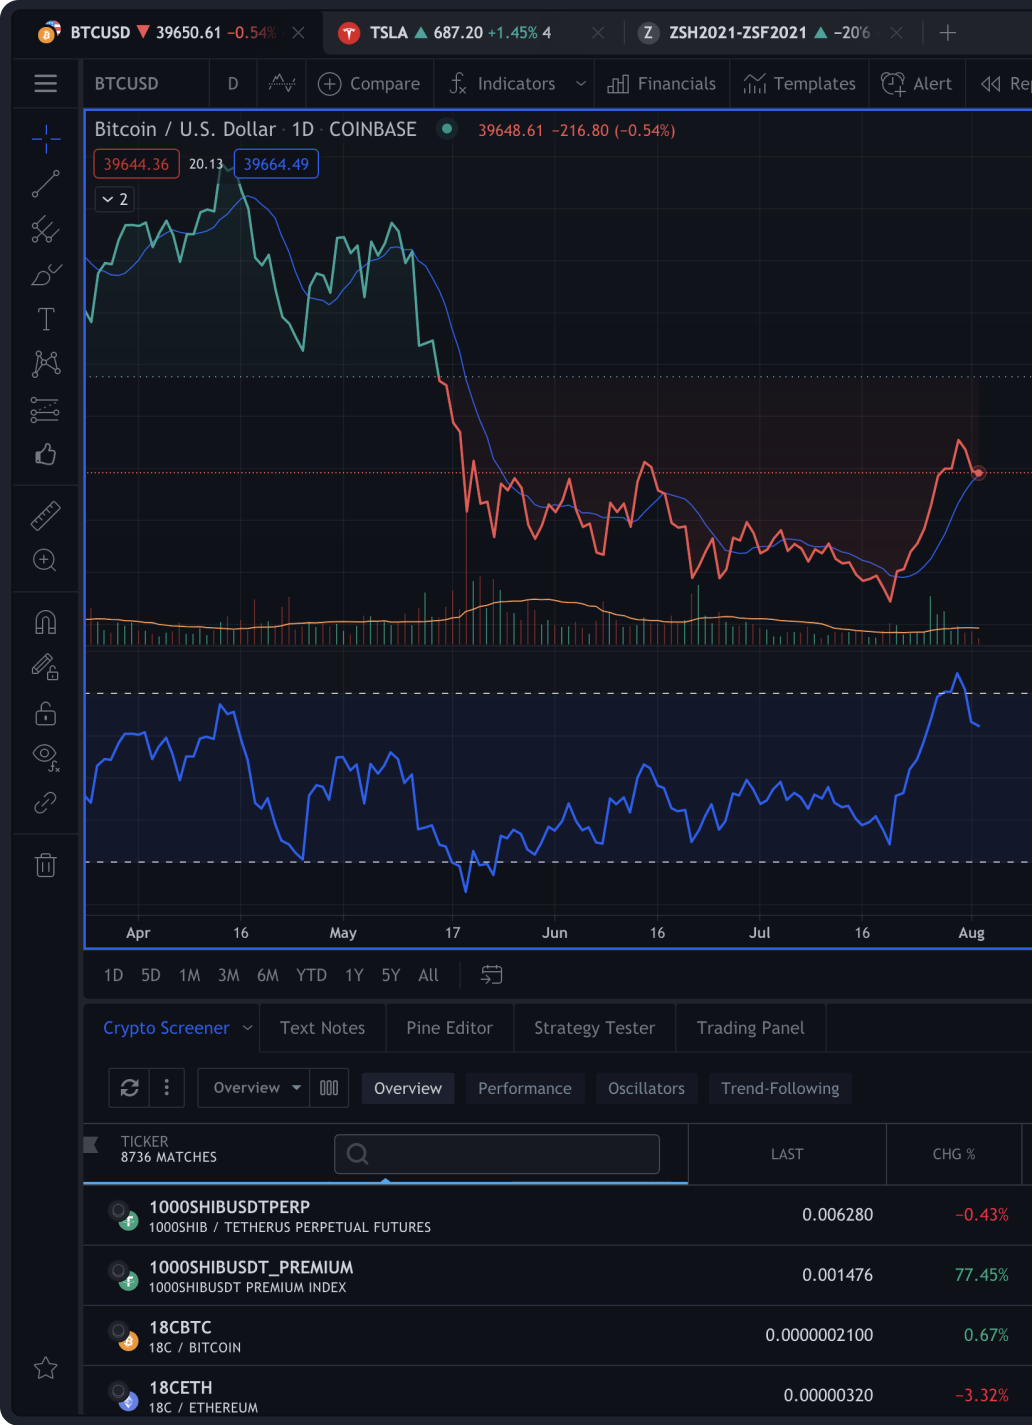Open the Text Notes tab
This screenshot has height=1425, width=1032.
coord(322,1028)
